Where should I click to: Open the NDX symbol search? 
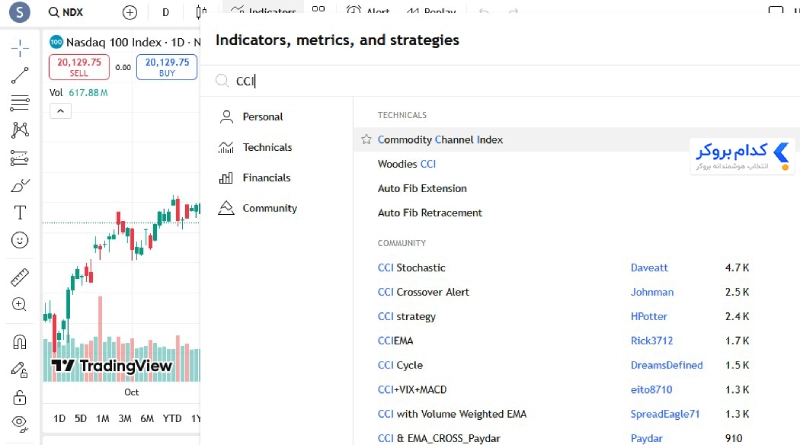66,12
